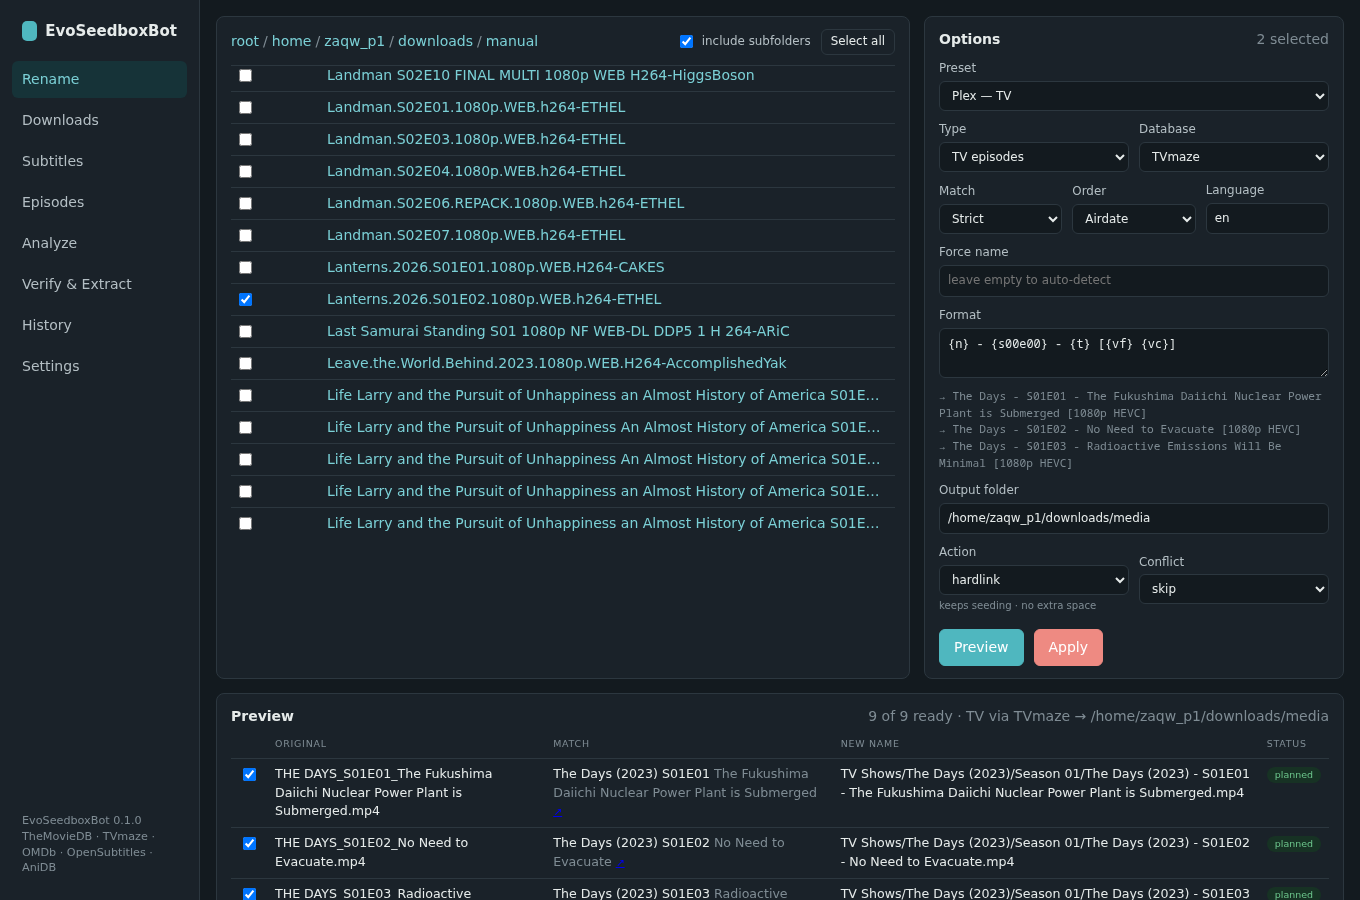This screenshot has width=1360, height=900.
Task: Click the EvoSeedboxBot logo icon
Action: click(29, 31)
